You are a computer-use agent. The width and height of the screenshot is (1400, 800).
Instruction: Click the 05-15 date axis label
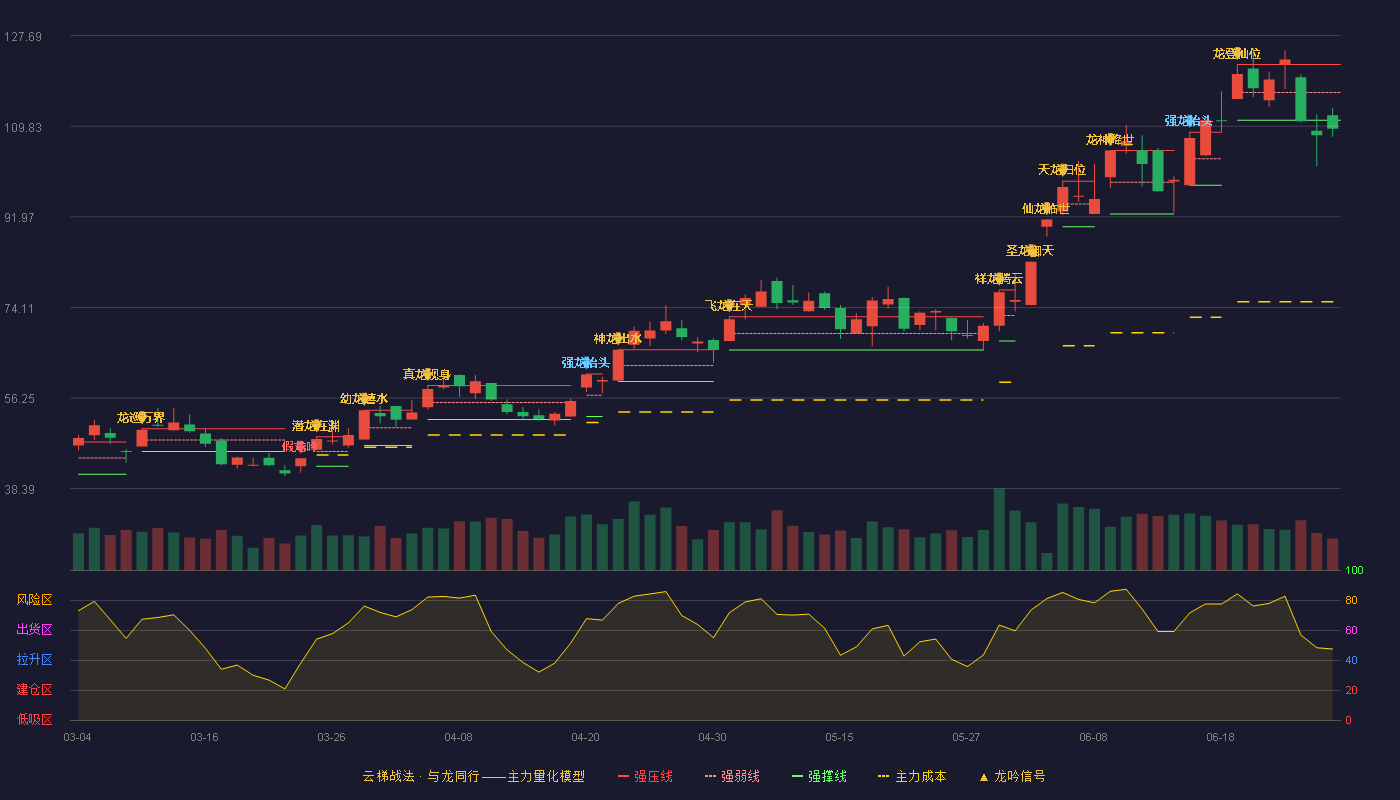coord(839,737)
